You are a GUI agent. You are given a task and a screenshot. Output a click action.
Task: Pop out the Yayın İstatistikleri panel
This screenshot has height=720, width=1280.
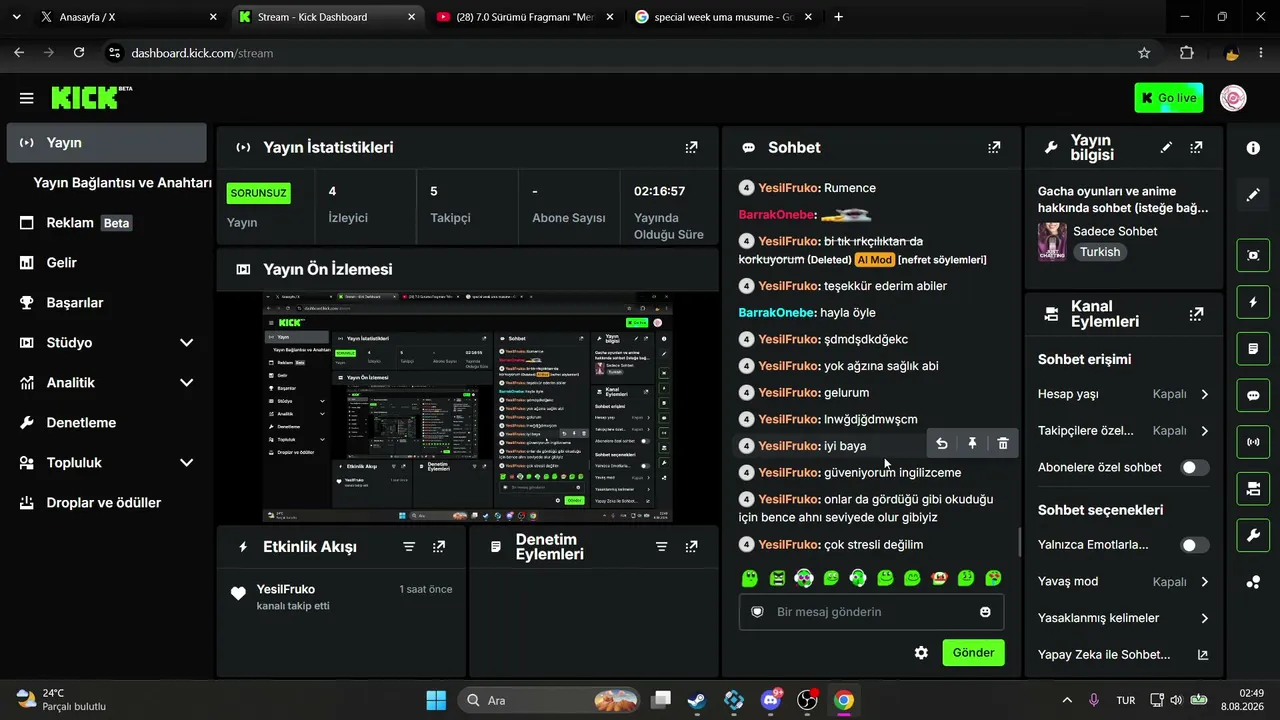point(691,147)
